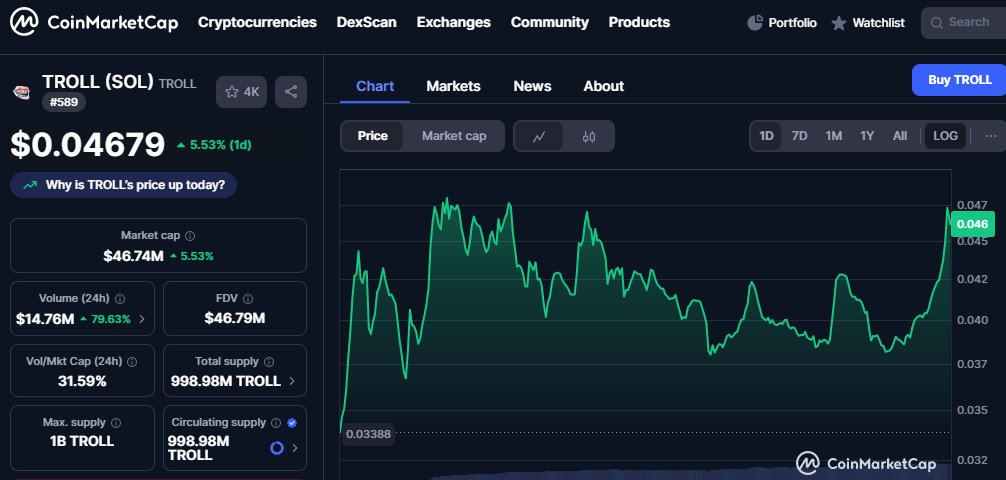The height and width of the screenshot is (480, 1006).
Task: Click info icon next to Volume (24h)
Action: click(x=119, y=298)
